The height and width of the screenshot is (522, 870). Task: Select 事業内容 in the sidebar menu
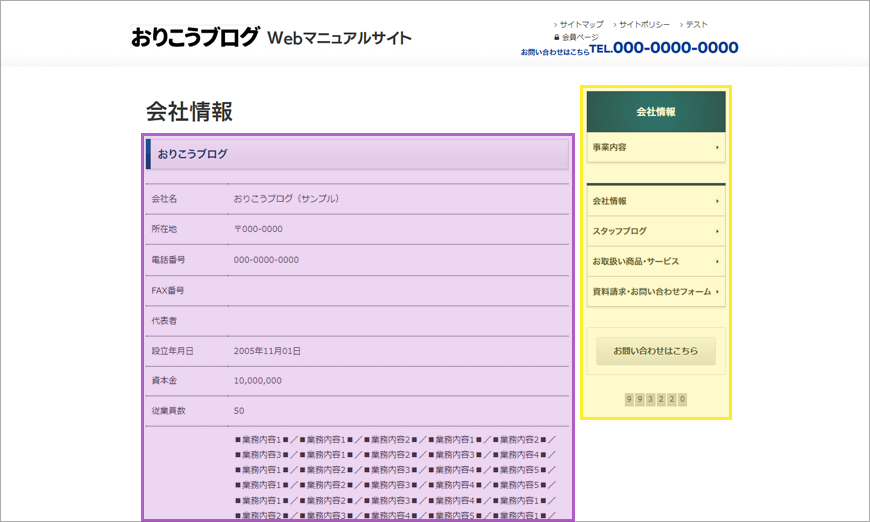coord(610,148)
